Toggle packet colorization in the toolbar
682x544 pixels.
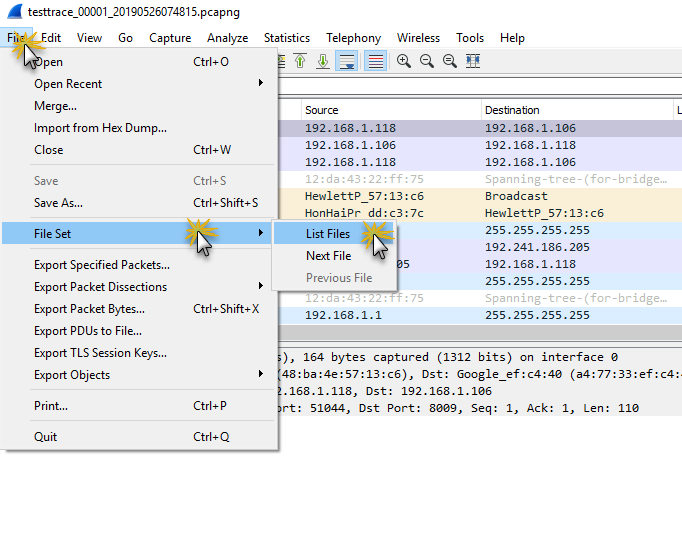tap(375, 61)
